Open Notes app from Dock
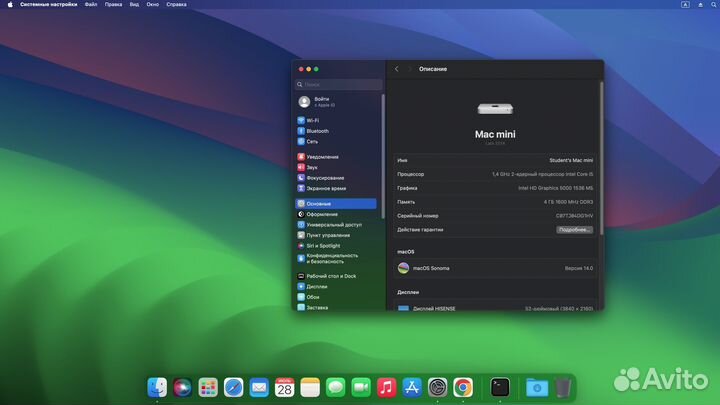720x405 pixels. (310, 388)
